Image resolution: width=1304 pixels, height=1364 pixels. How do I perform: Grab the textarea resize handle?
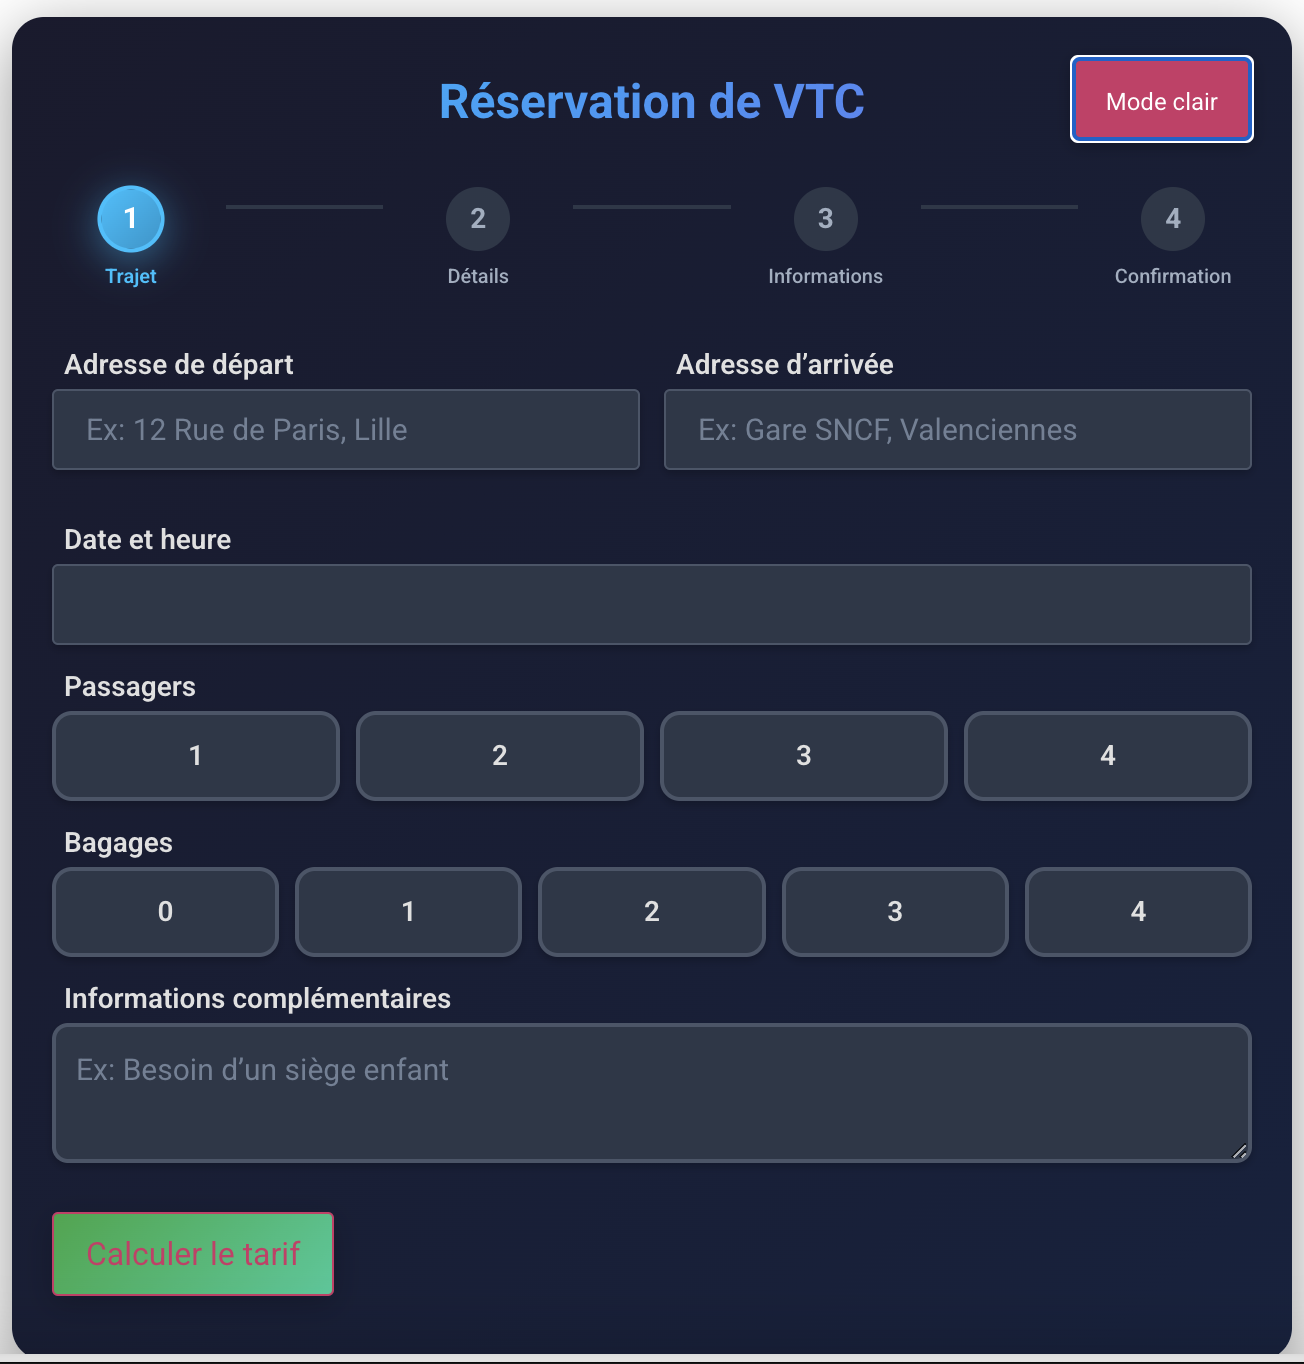tap(1240, 1151)
